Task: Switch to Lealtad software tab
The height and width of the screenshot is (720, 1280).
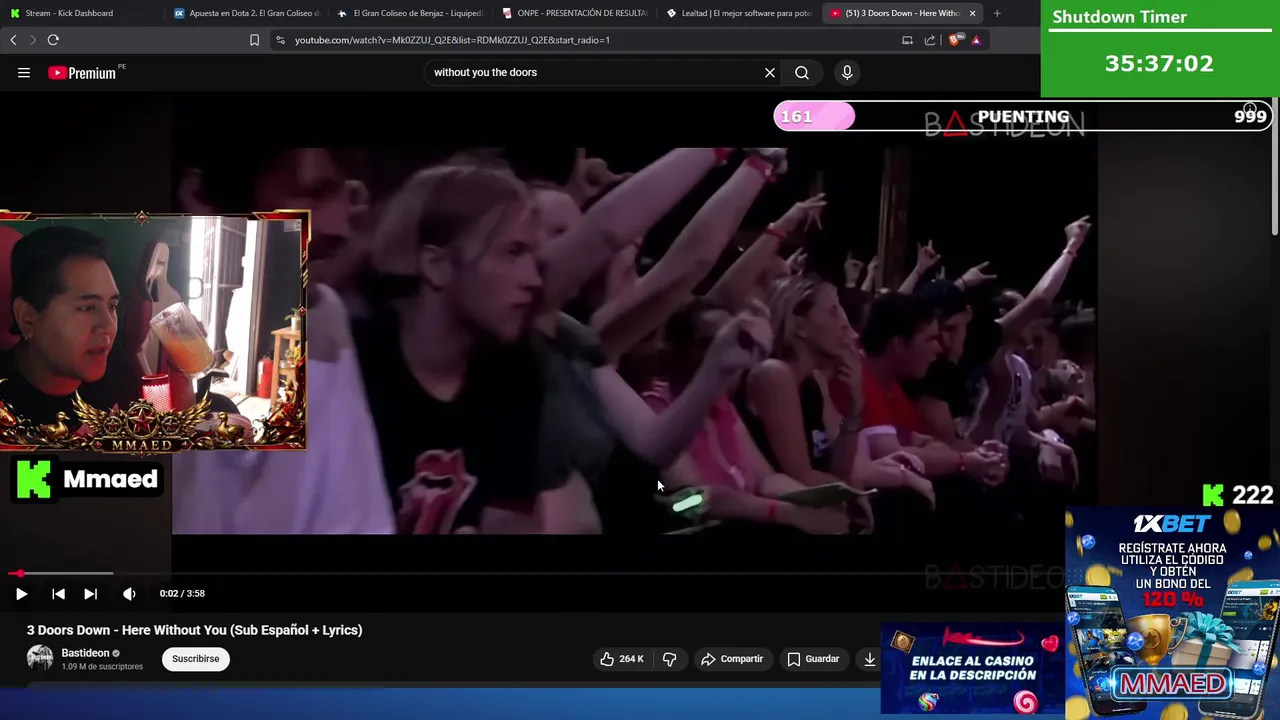Action: coord(738,13)
